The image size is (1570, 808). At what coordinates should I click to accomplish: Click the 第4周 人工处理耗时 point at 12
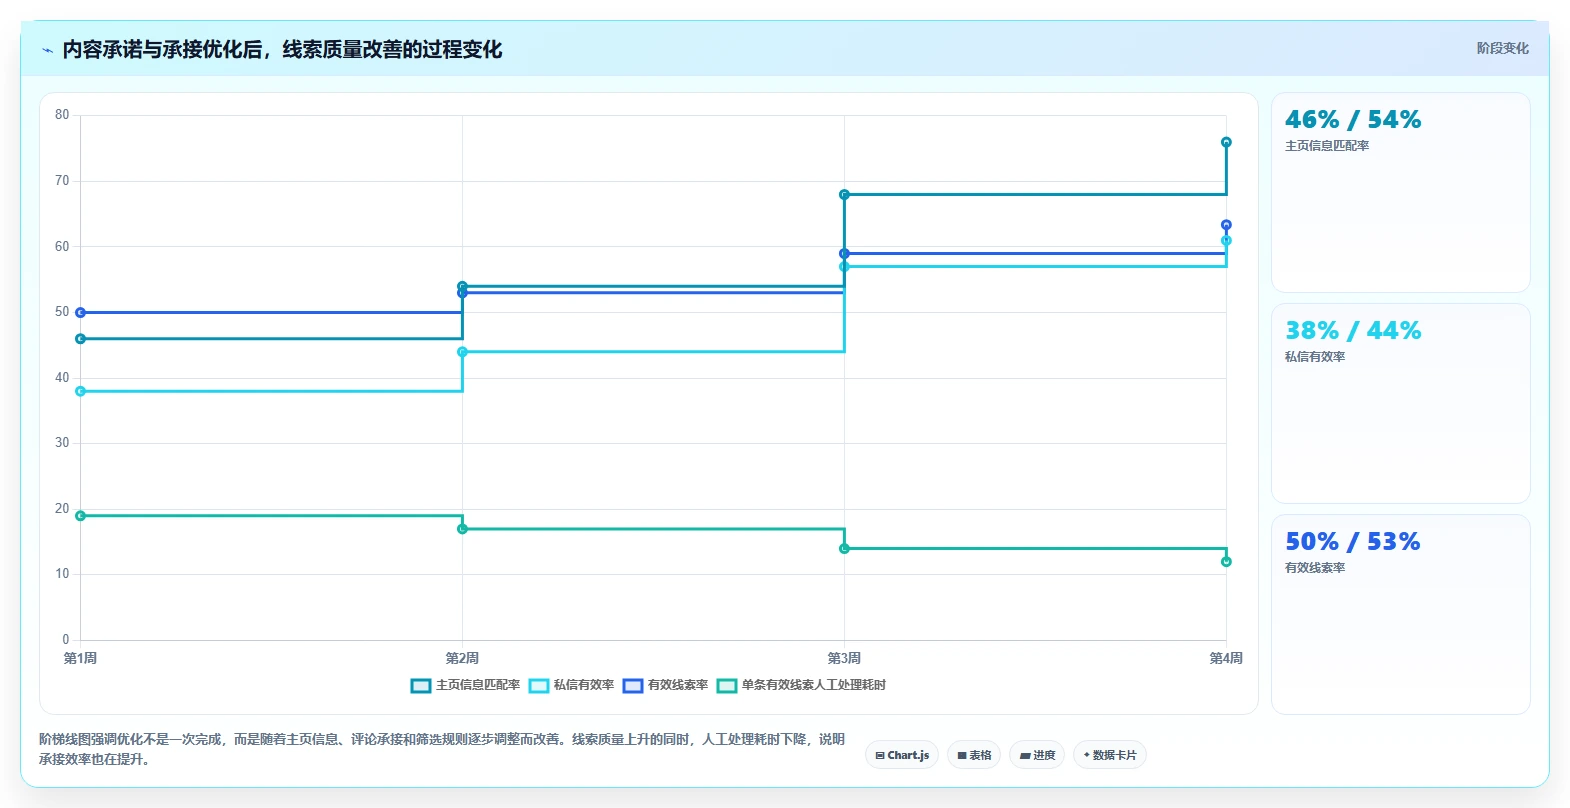click(1226, 562)
